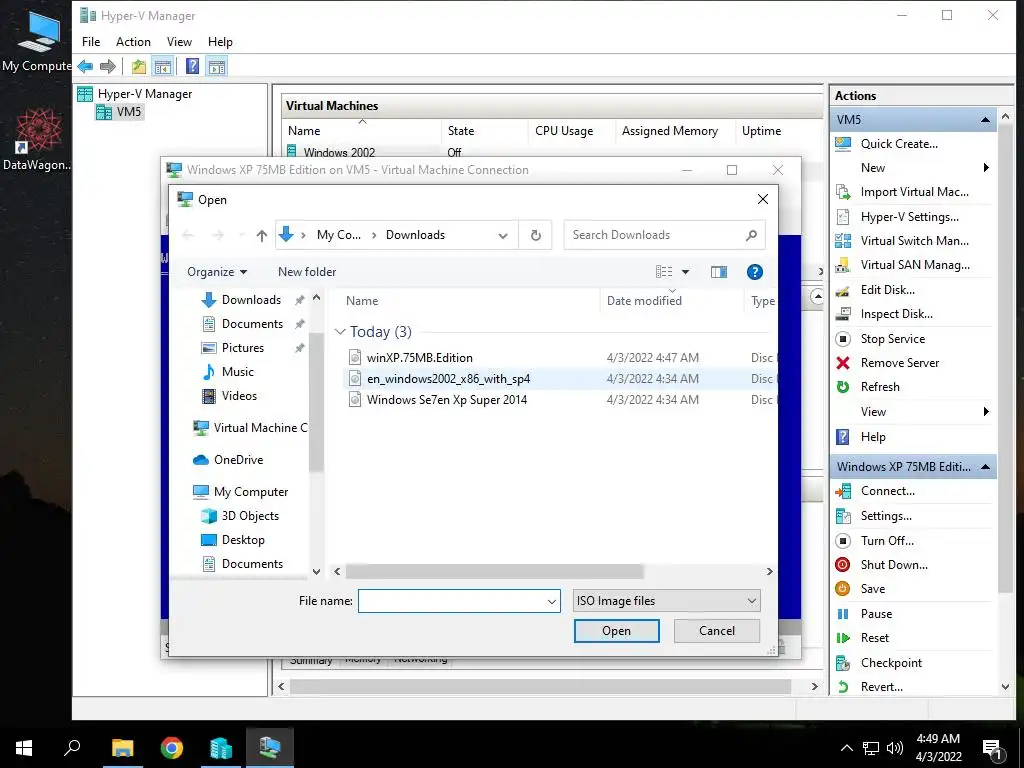1024x768 pixels.
Task: Open Virtual Switch Manager action
Action: tap(914, 241)
